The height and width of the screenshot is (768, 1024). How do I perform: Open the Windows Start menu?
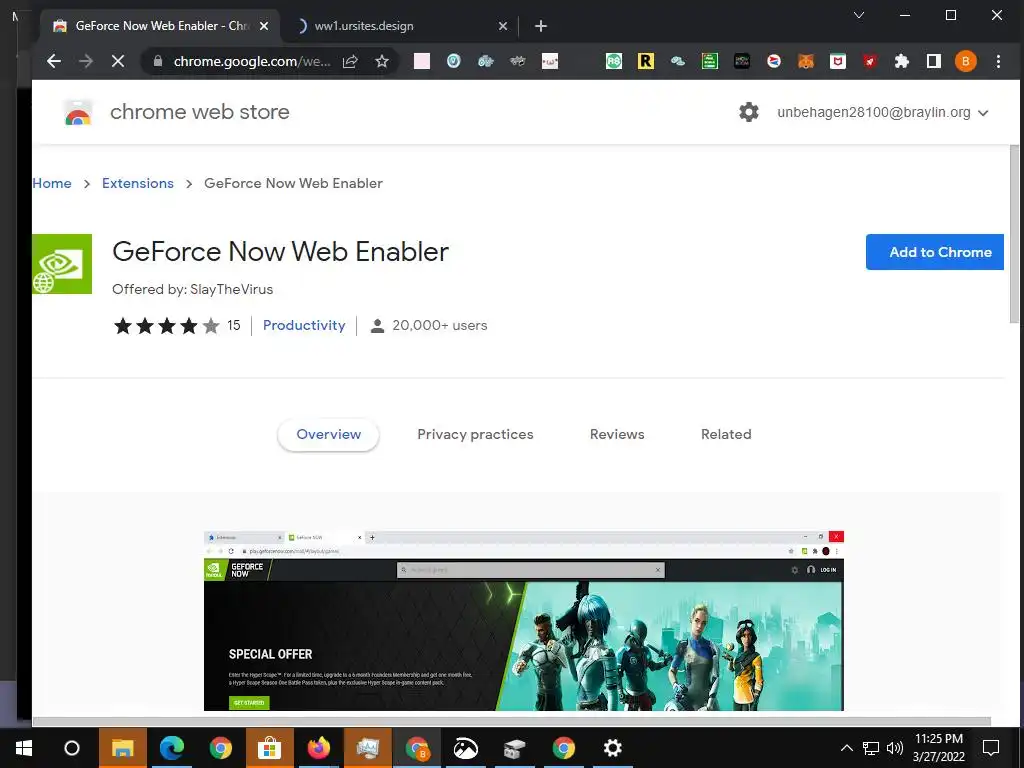tap(24, 748)
